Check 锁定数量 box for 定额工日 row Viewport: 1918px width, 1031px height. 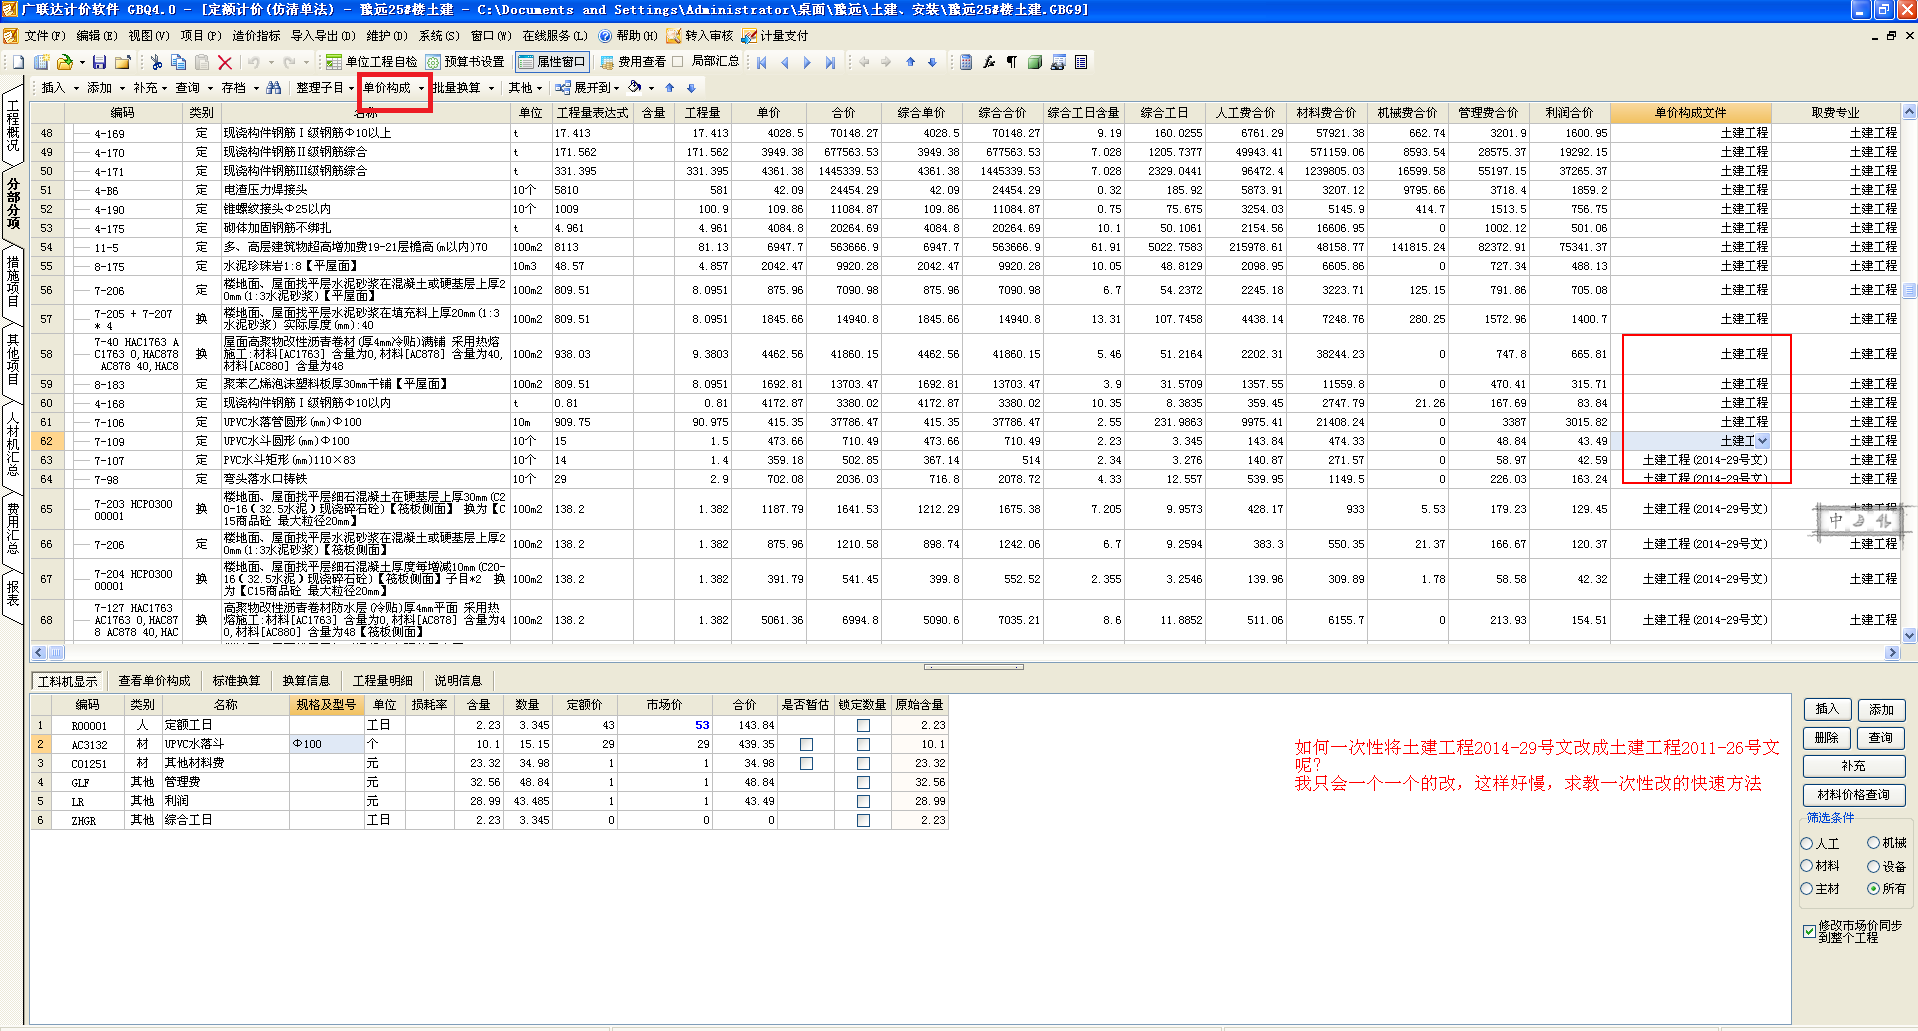click(x=863, y=726)
